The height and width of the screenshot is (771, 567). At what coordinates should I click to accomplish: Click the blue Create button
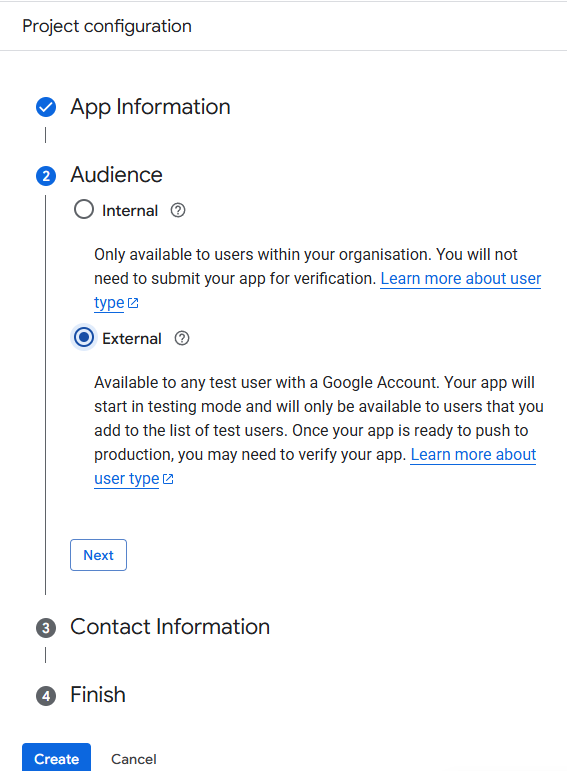57,758
